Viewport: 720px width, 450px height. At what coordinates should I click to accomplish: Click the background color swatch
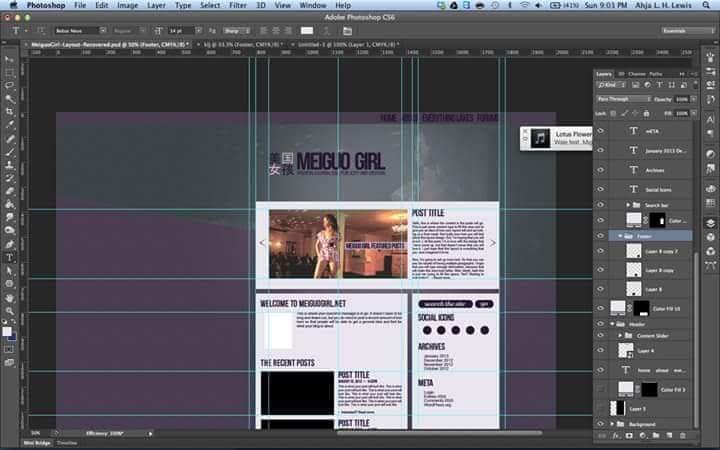click(12, 337)
